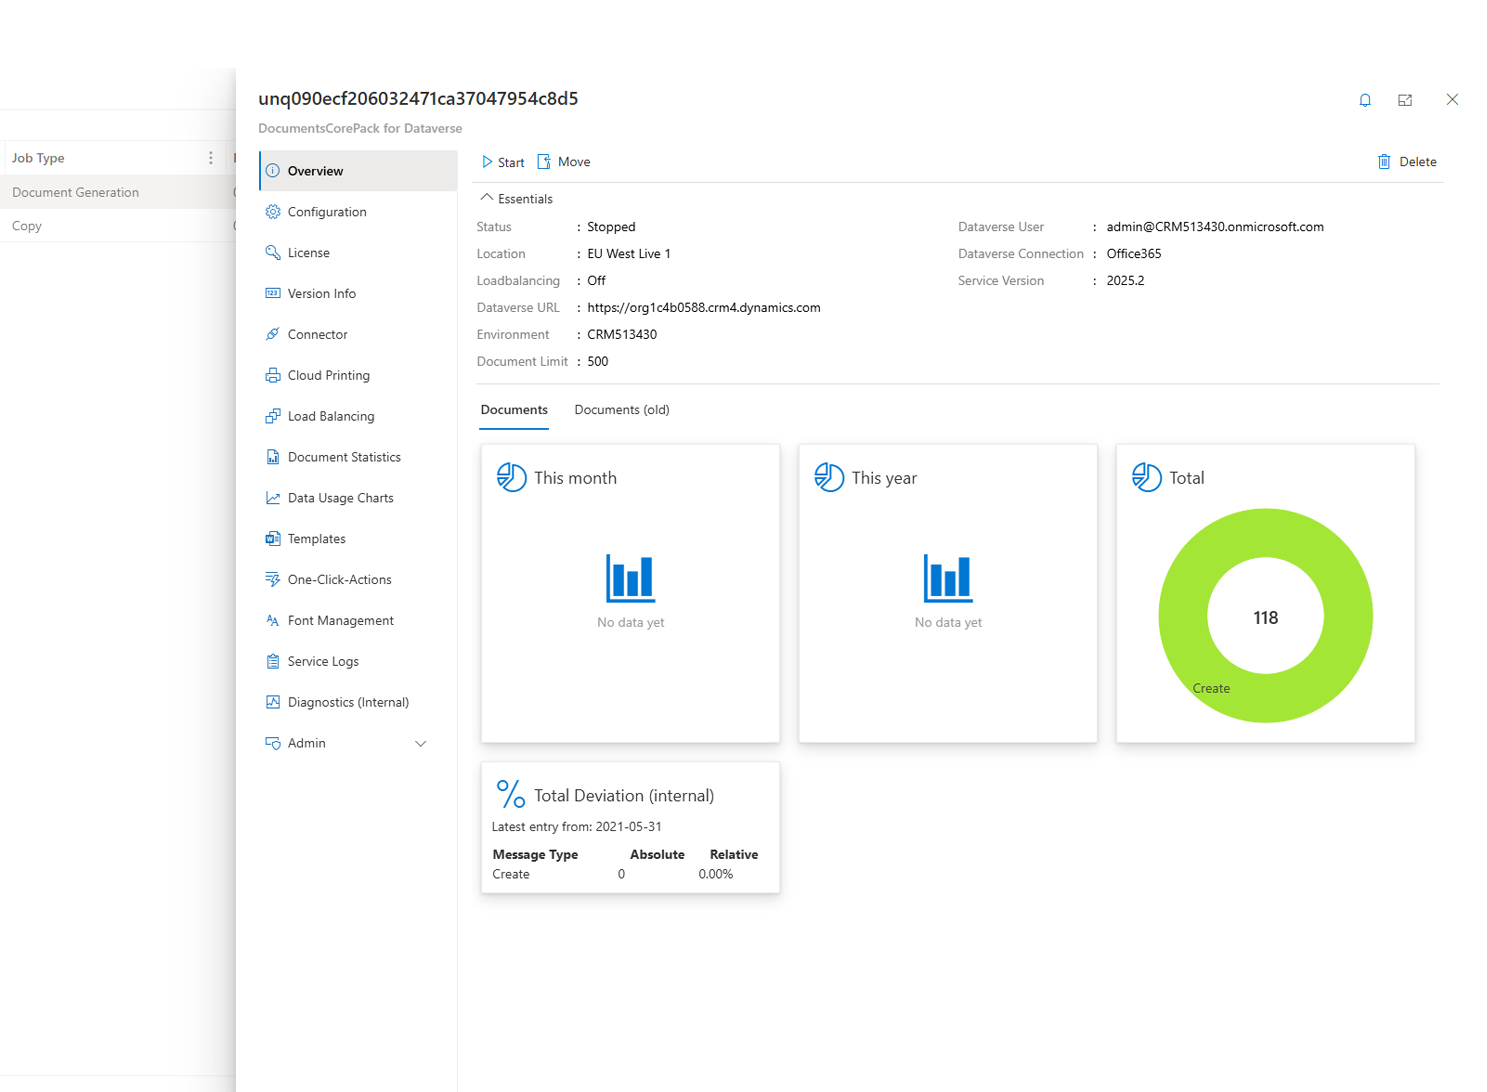Click the Delete trash can icon
Viewport: 1487px width, 1092px height.
pyautogui.click(x=1384, y=162)
